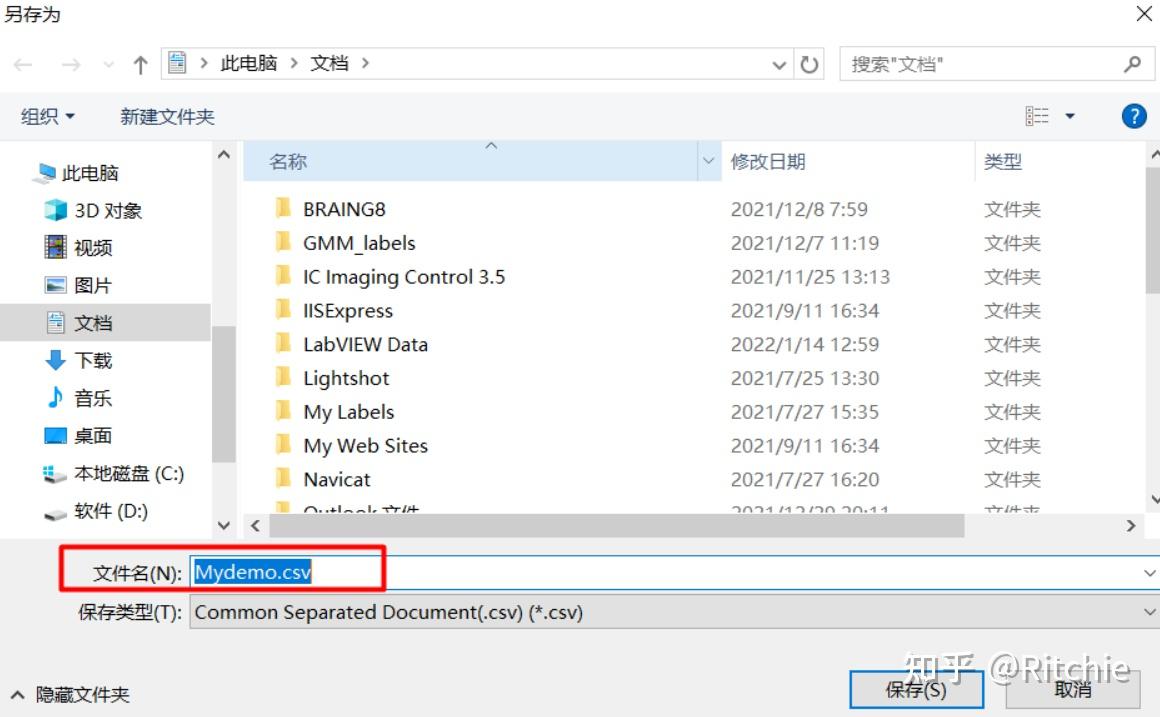Open 图片 in navigation pane

click(x=92, y=286)
